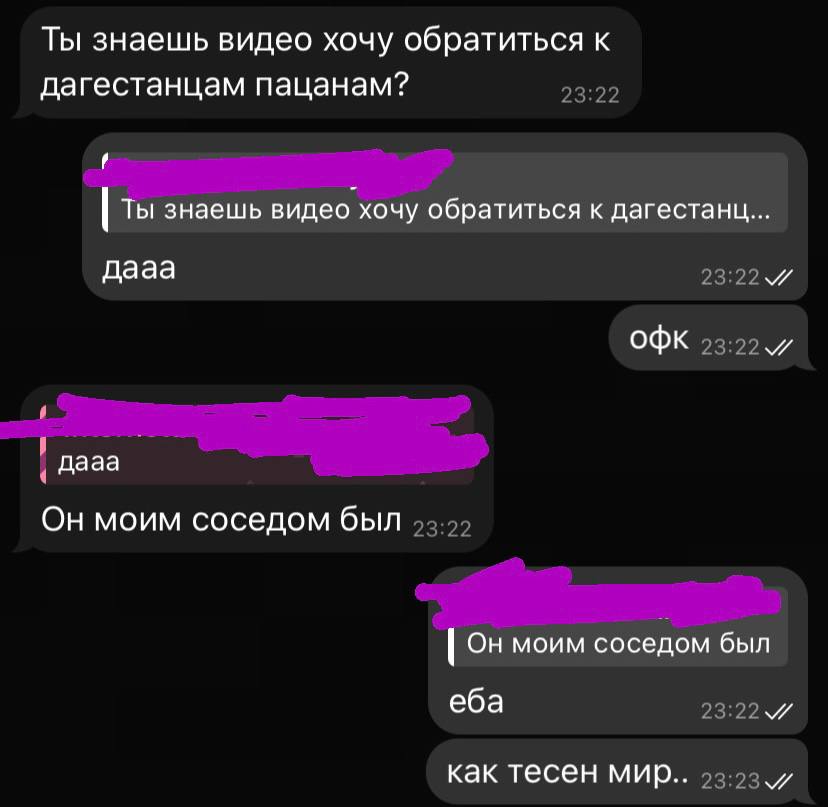
Task: Open the quoted 'дааа' reply preview
Action: point(257,444)
